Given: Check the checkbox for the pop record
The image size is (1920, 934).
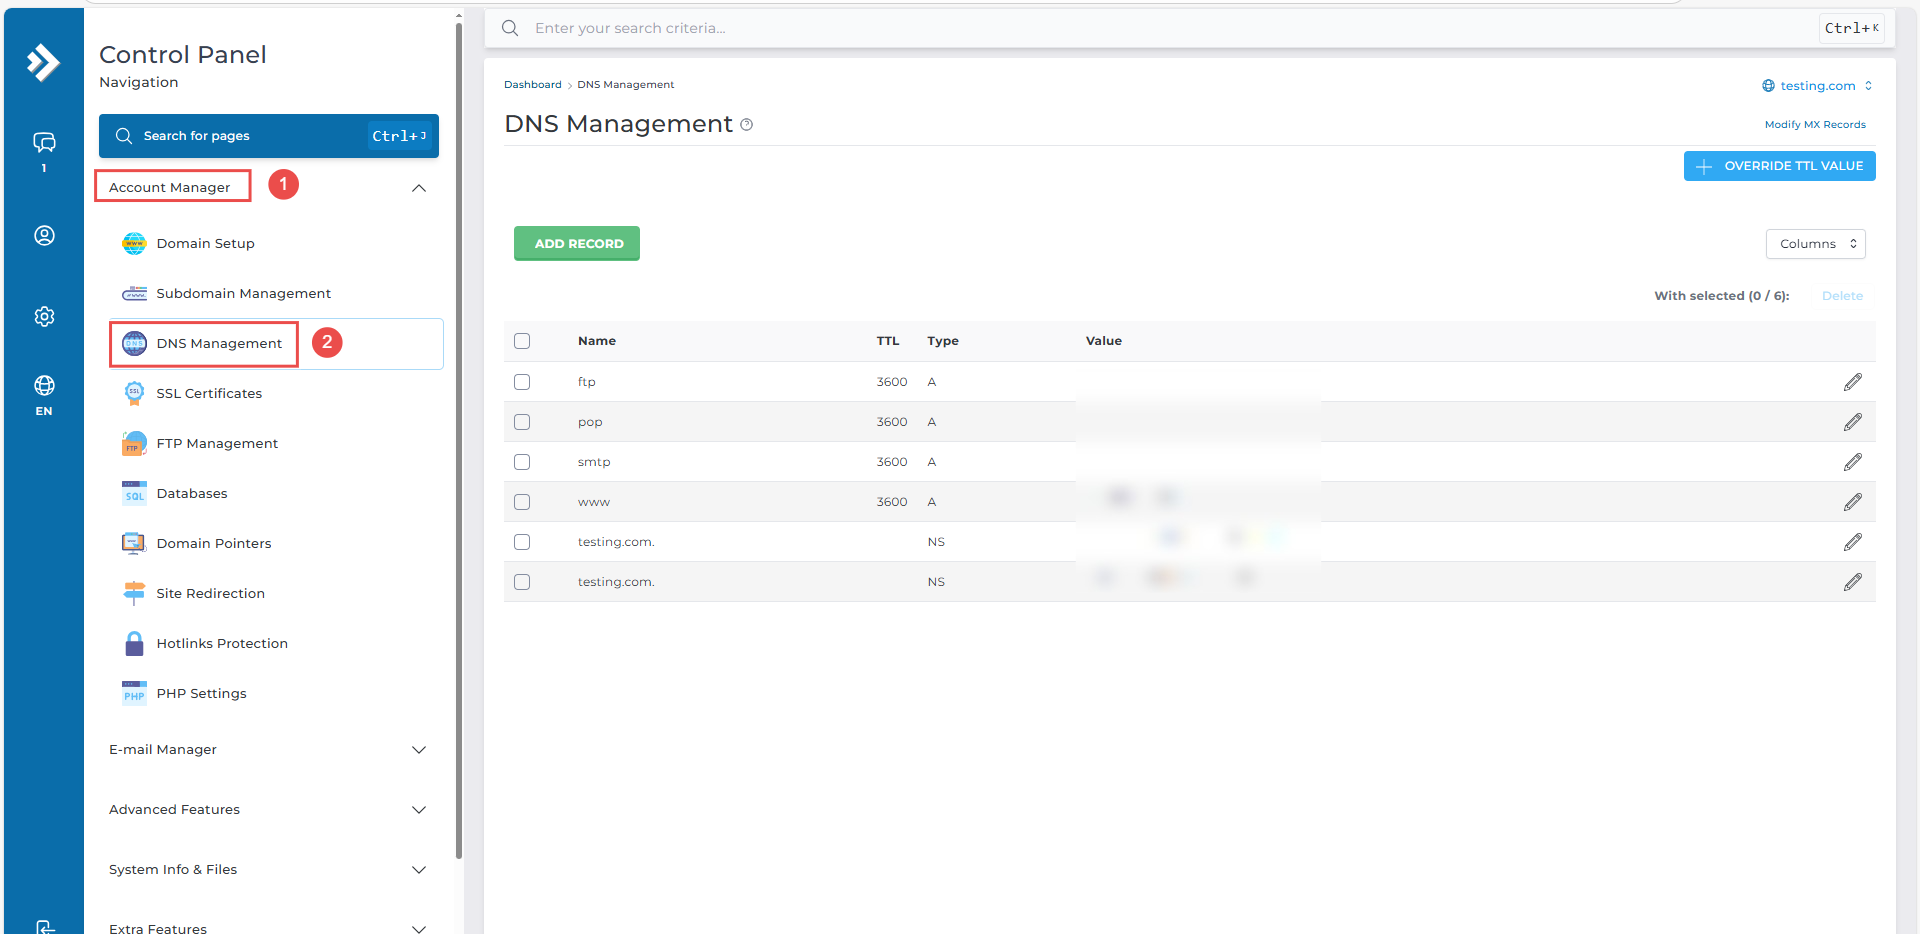Looking at the screenshot, I should click(x=522, y=422).
